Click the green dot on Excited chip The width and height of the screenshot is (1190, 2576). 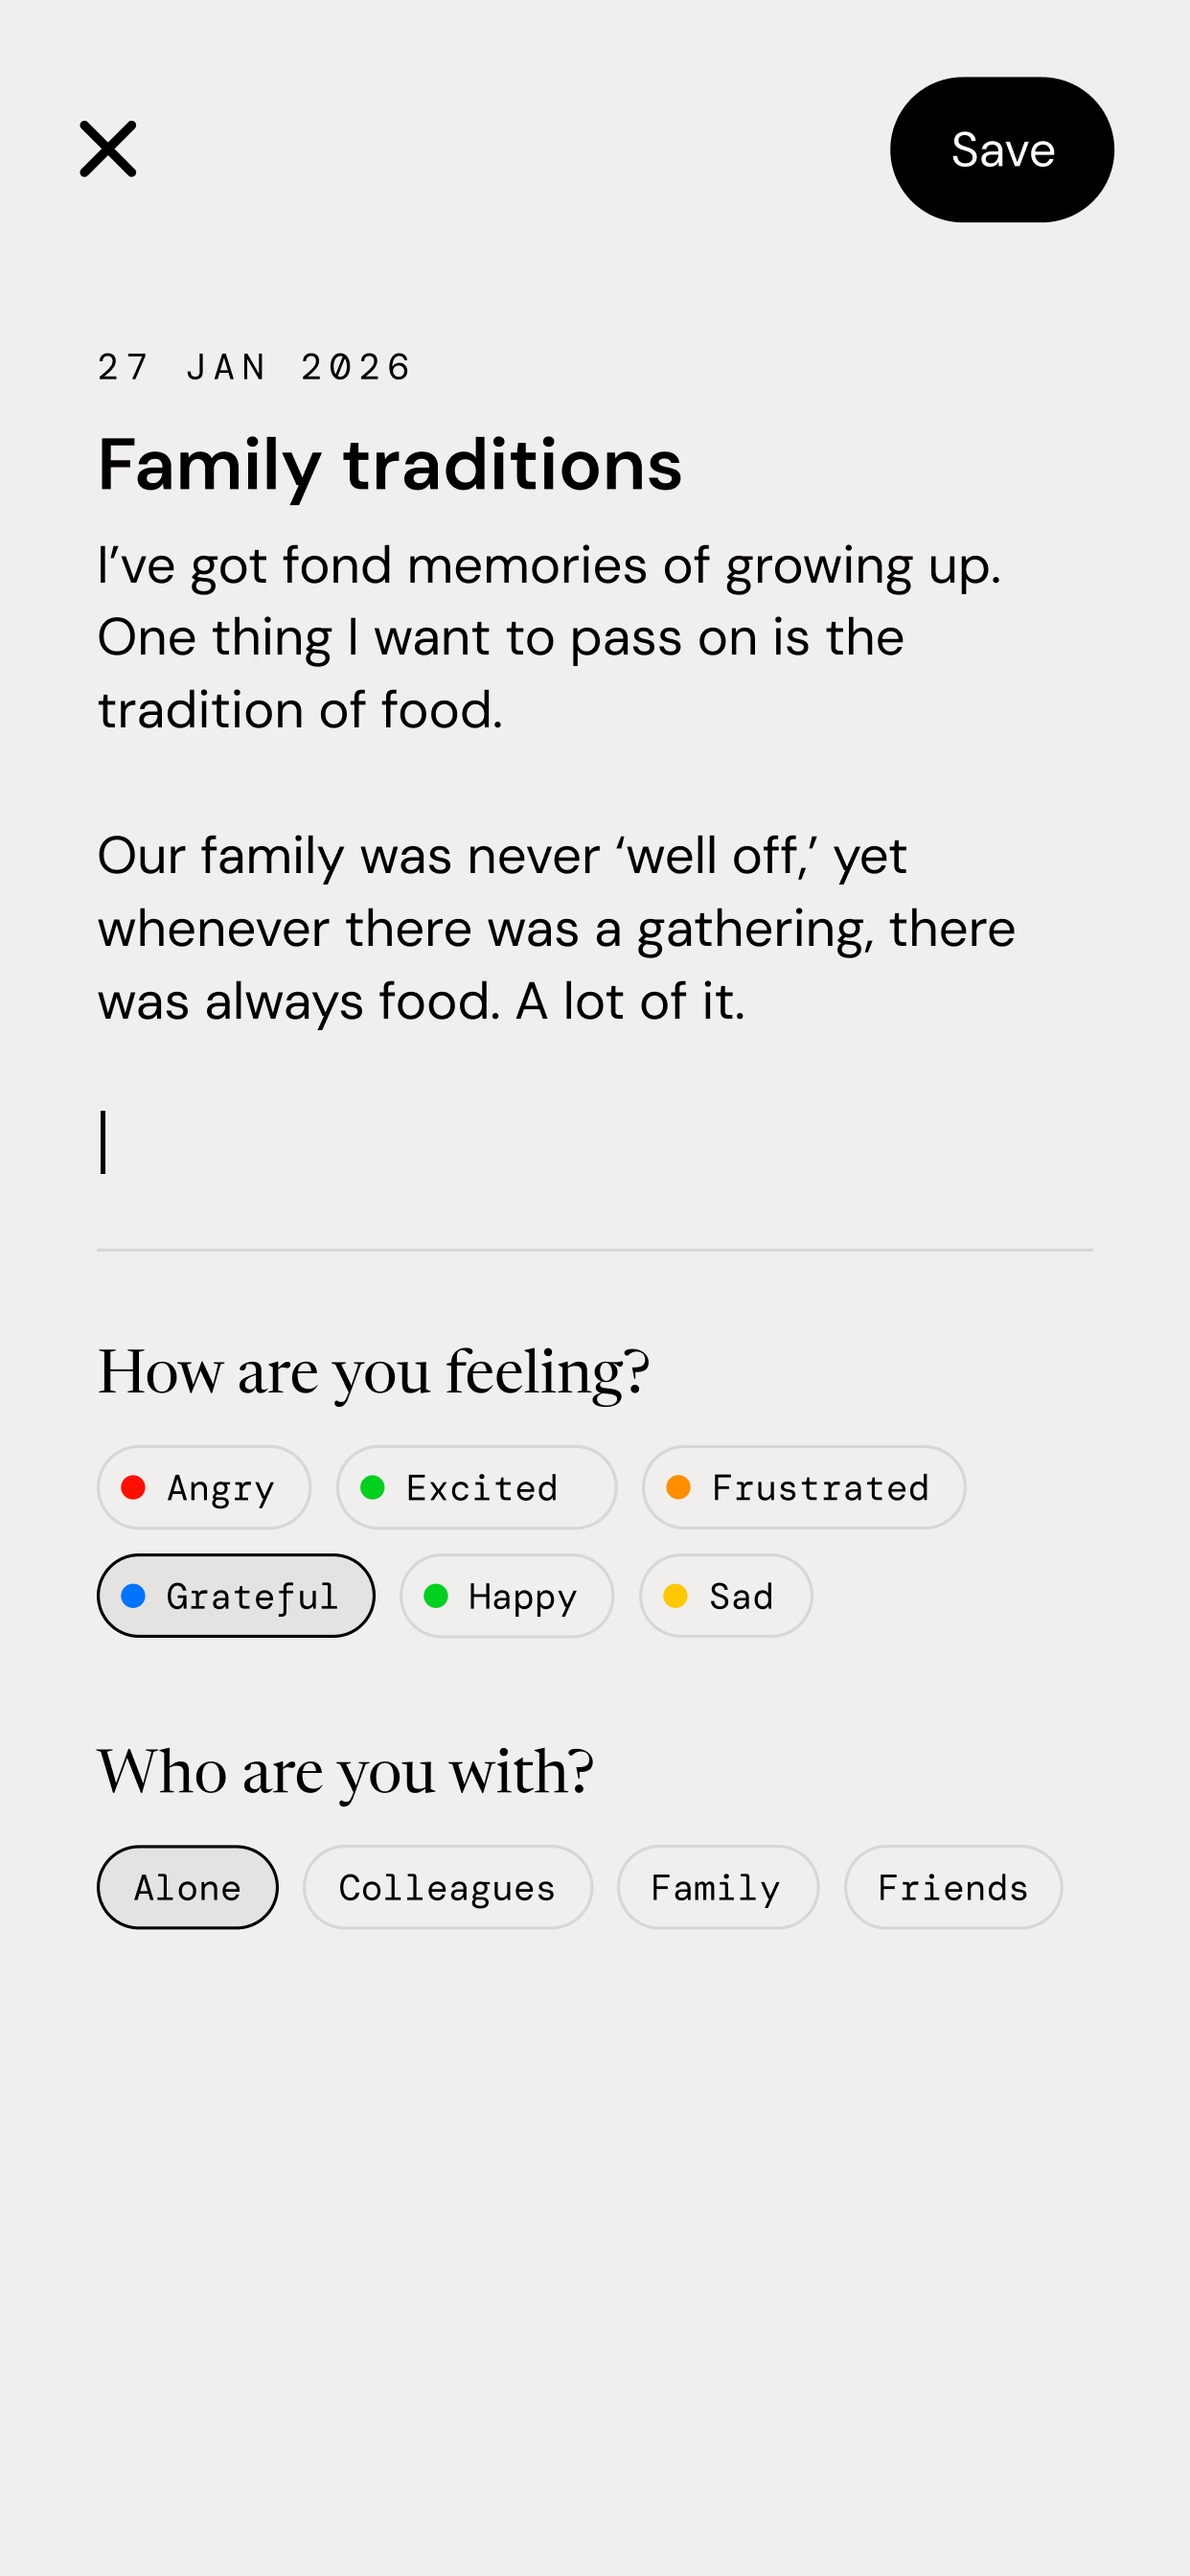(376, 1487)
